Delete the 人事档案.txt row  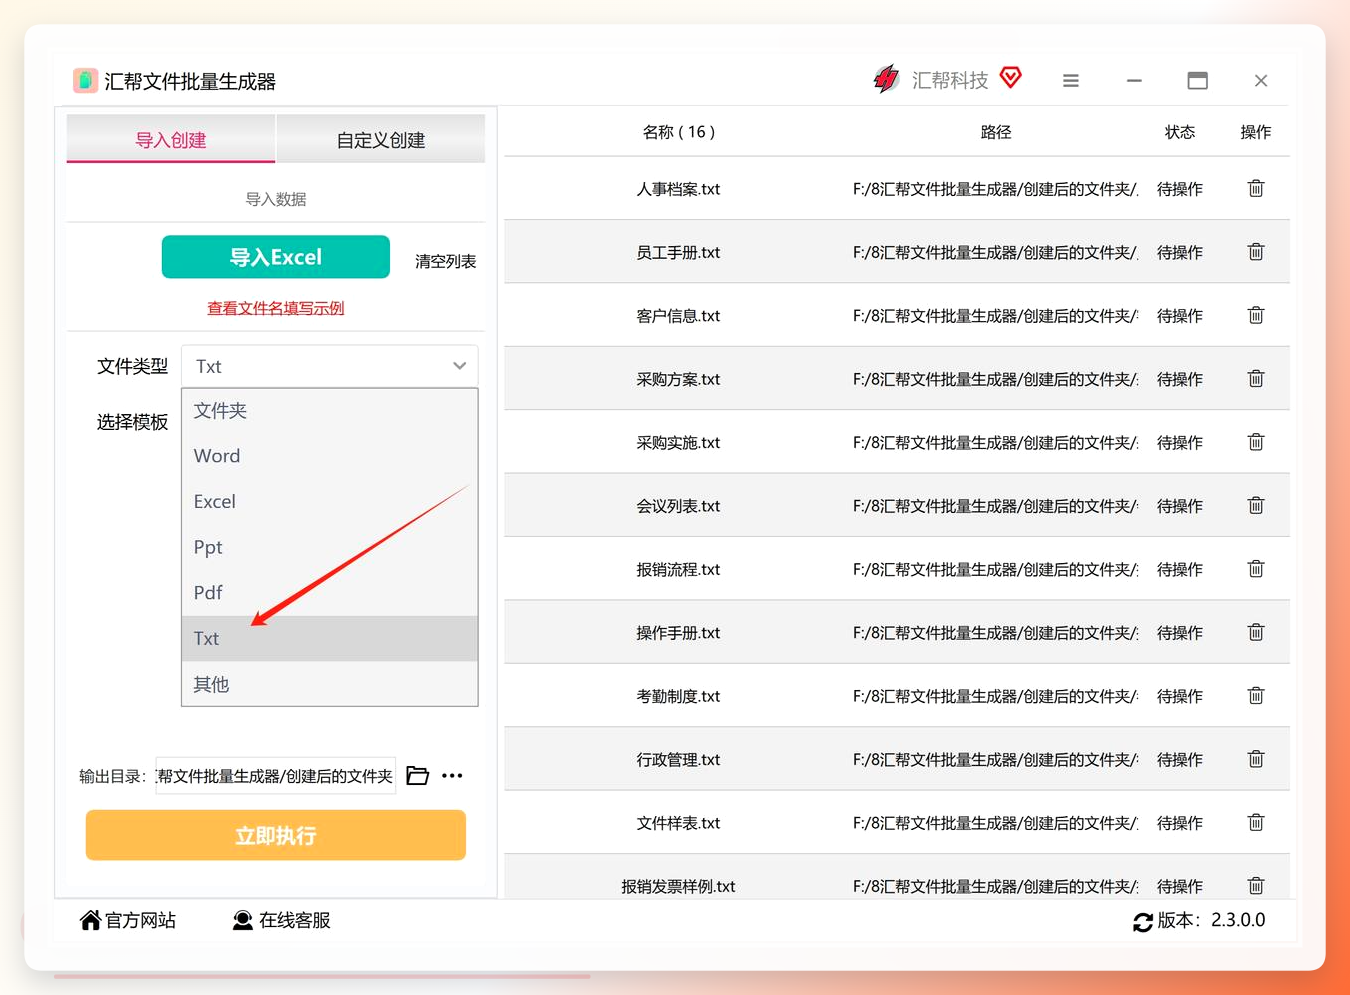1256,188
